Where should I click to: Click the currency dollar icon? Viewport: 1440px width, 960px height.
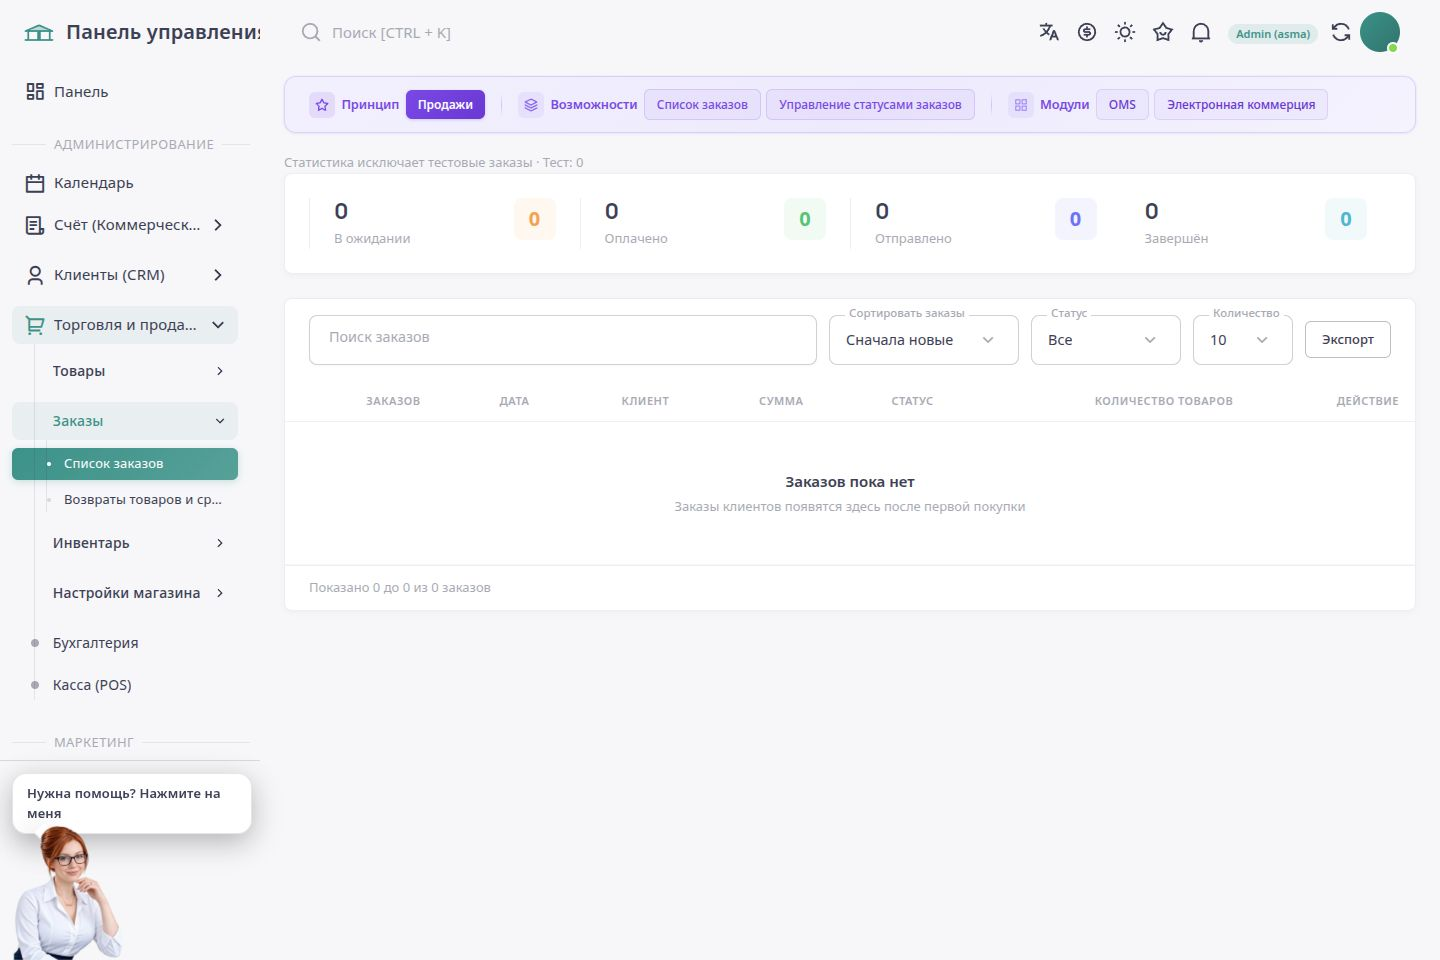pyautogui.click(x=1087, y=32)
